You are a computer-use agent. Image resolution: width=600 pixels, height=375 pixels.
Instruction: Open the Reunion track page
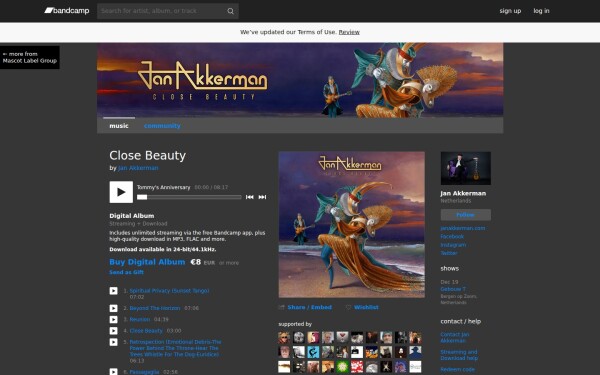140,319
